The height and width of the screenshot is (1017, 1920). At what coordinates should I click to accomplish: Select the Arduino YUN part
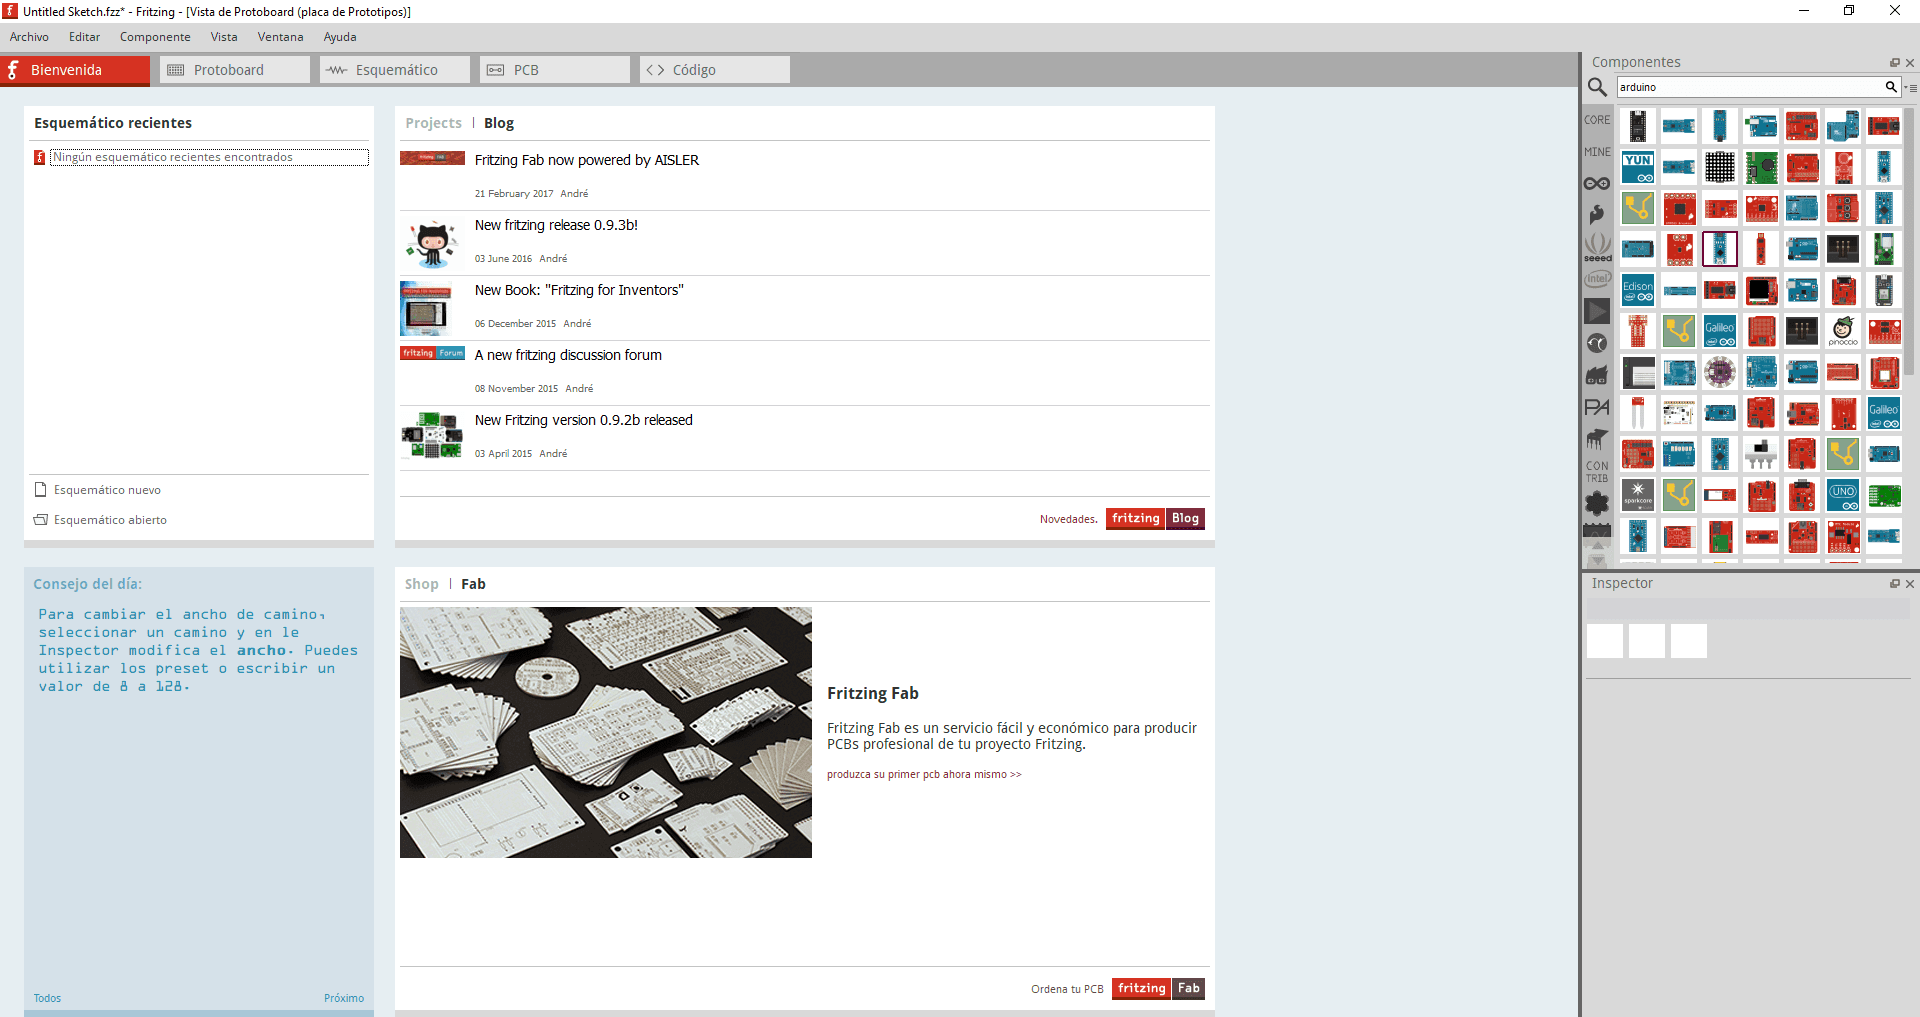click(x=1638, y=167)
